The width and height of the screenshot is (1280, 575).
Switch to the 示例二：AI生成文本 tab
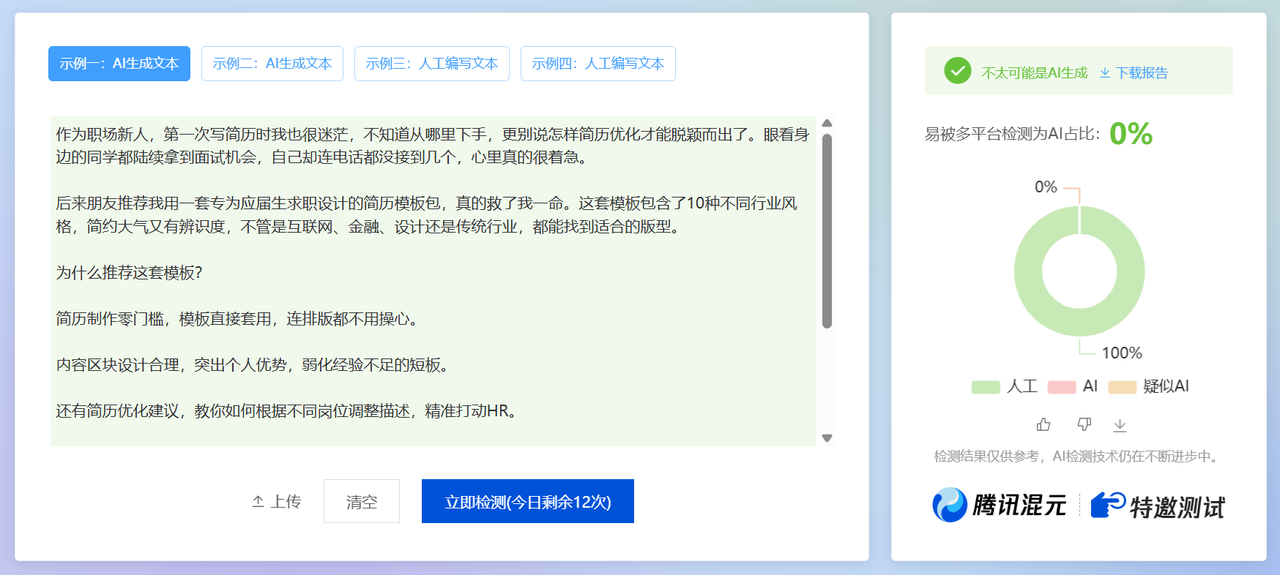point(272,63)
